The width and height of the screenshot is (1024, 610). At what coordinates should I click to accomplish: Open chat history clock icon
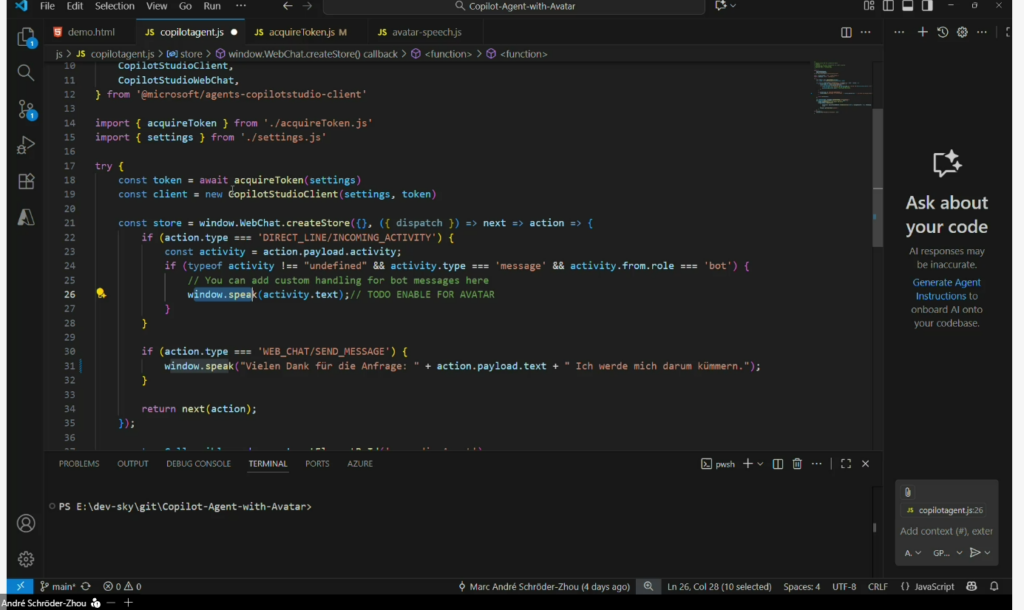942,32
